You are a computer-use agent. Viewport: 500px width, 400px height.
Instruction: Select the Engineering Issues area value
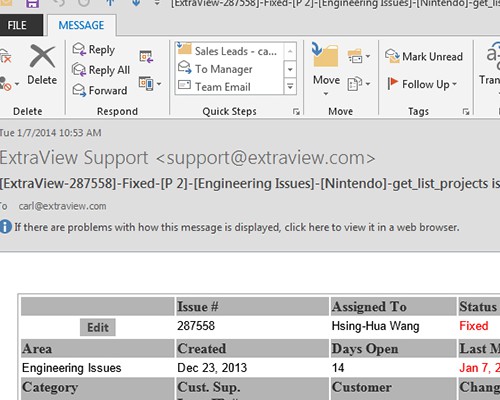[72, 368]
